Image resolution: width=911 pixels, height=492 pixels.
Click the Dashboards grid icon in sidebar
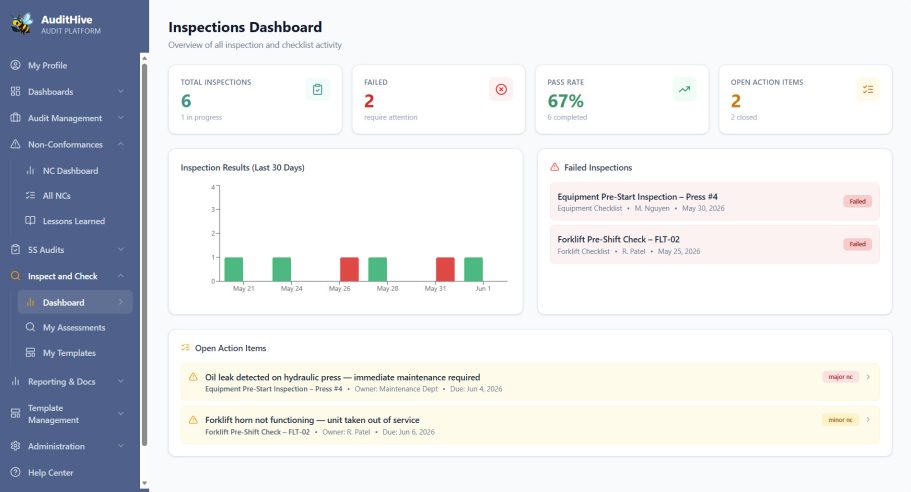coord(16,91)
